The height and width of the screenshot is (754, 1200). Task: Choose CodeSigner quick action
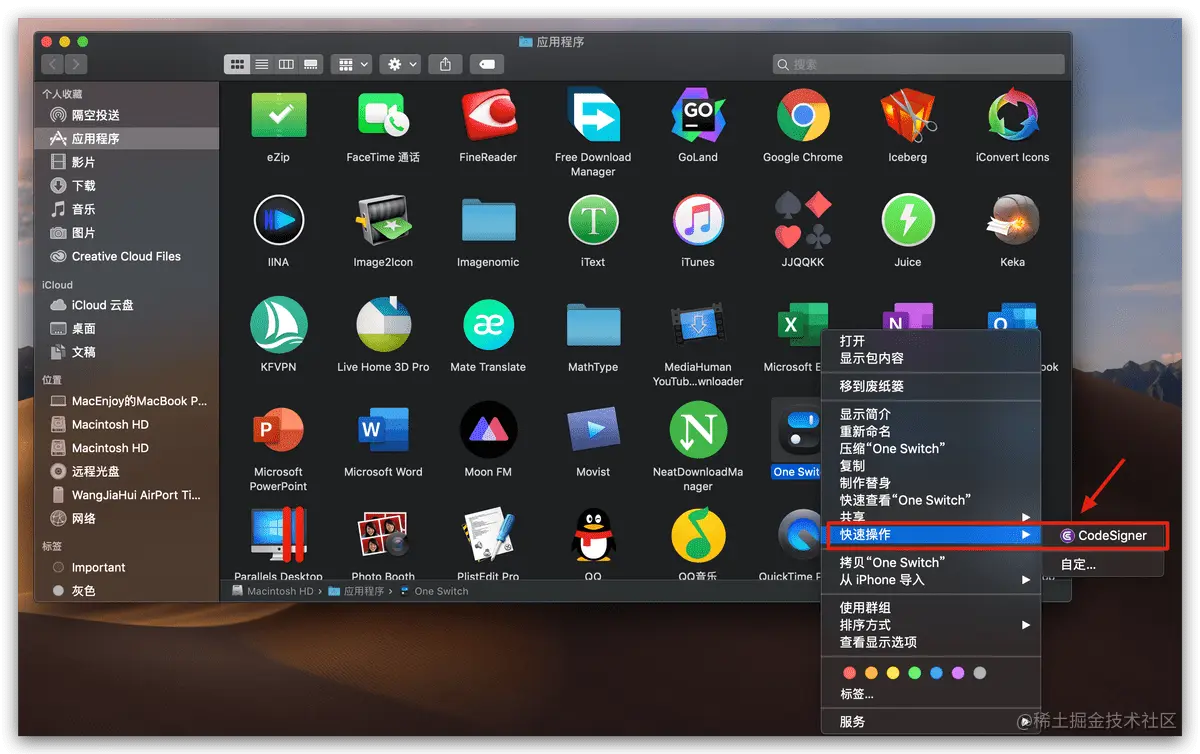point(1103,536)
